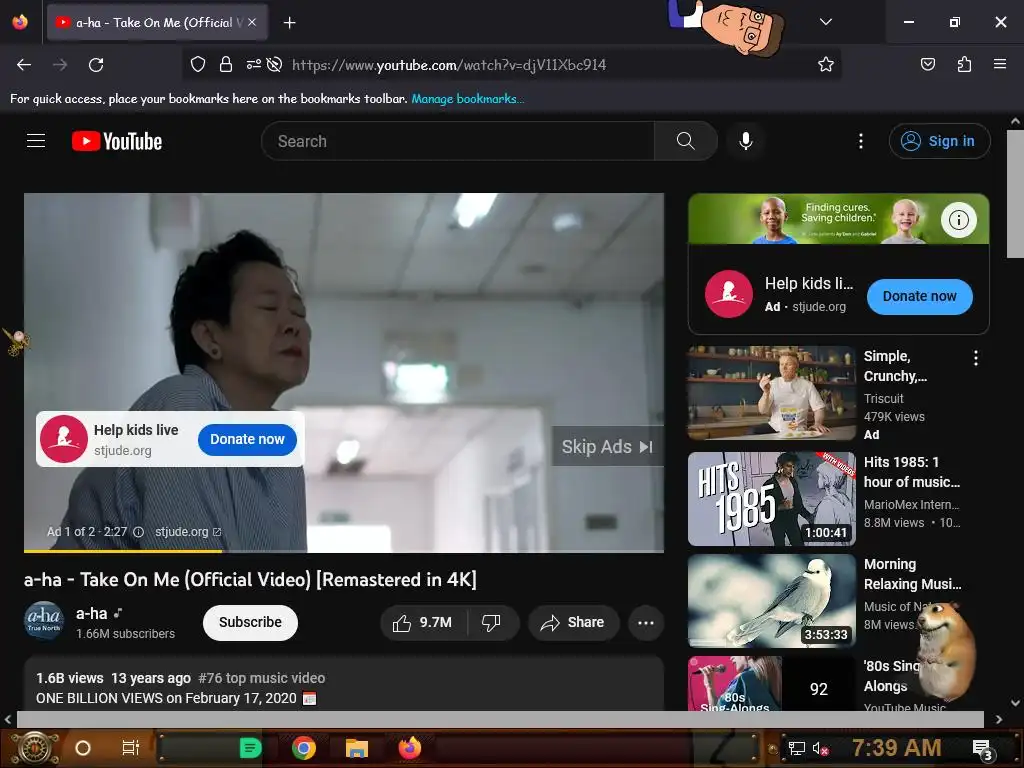This screenshot has width=1024, height=768.
Task: Click the Sign in button
Action: tap(939, 141)
